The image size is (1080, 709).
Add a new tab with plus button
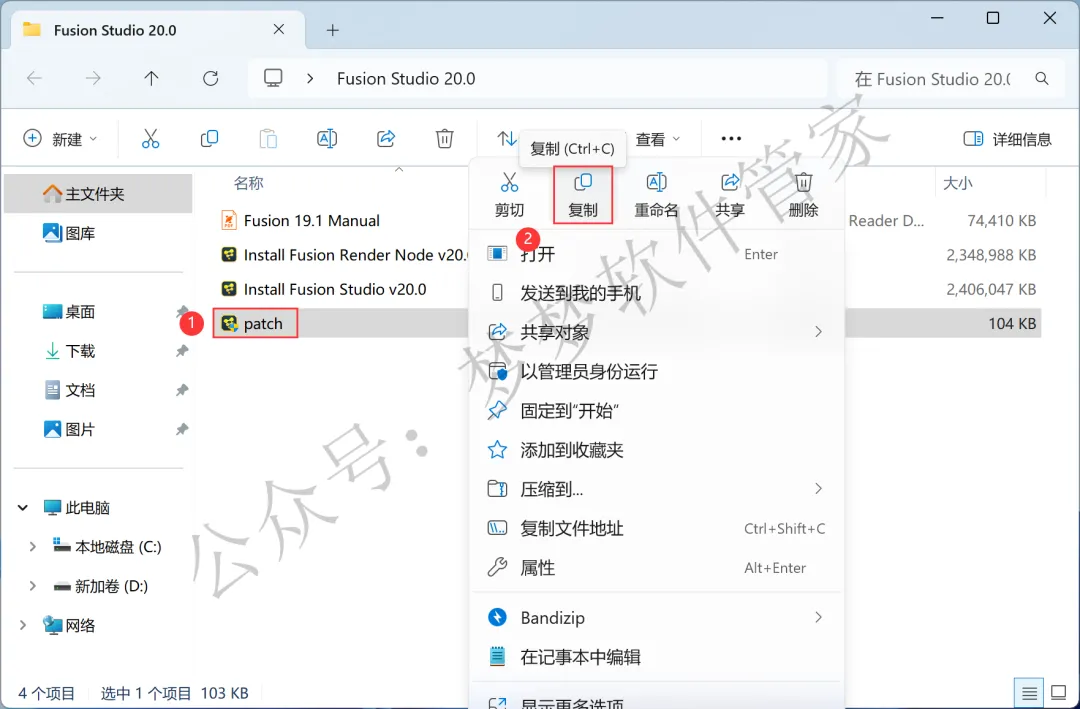point(333,30)
